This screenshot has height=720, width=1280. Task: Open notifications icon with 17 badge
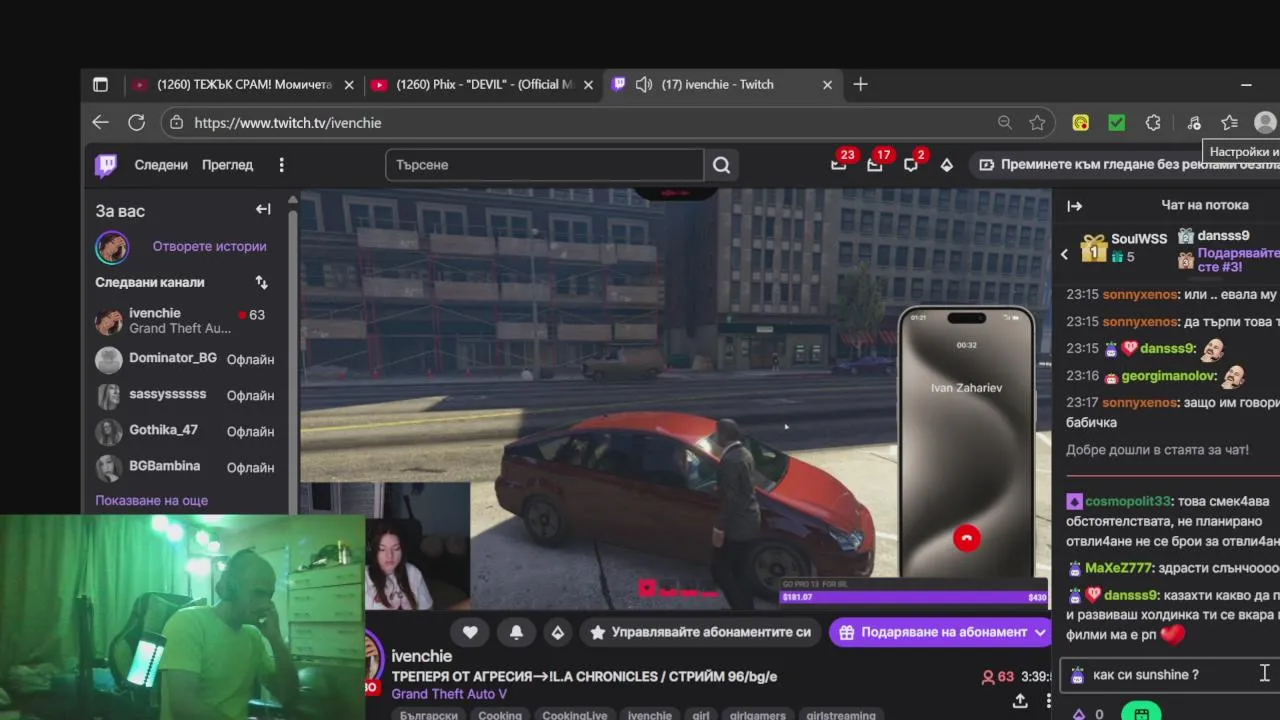coord(875,165)
